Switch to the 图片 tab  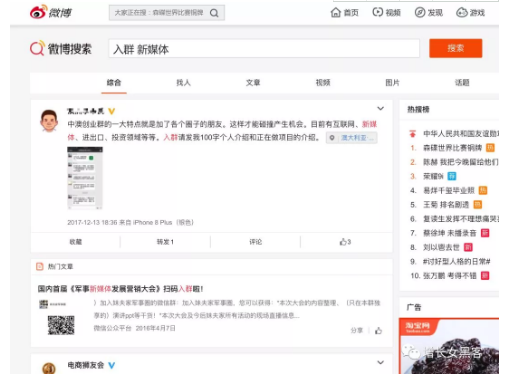(392, 83)
